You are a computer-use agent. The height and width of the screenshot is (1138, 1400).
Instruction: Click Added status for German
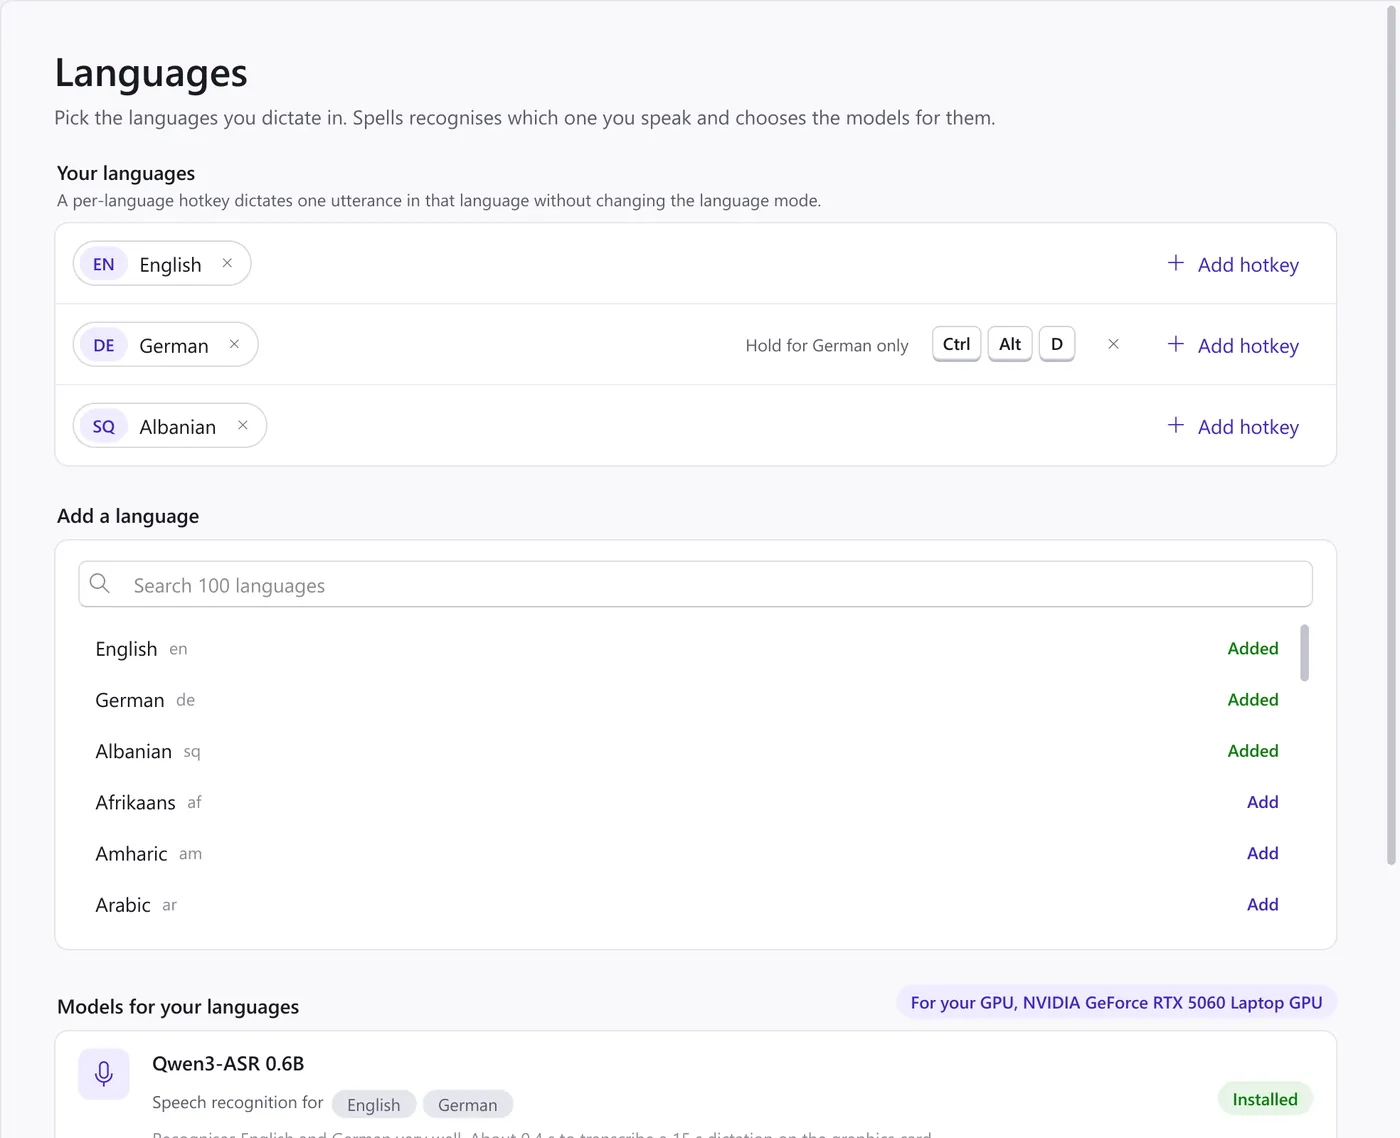click(x=1253, y=699)
